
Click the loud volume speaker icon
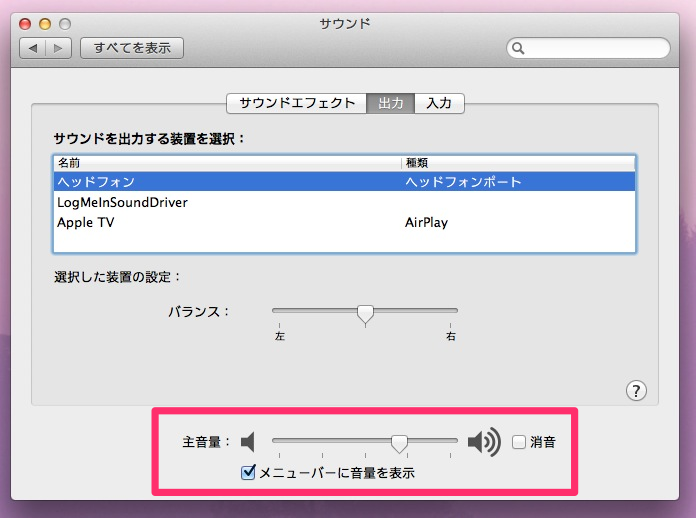[484, 442]
